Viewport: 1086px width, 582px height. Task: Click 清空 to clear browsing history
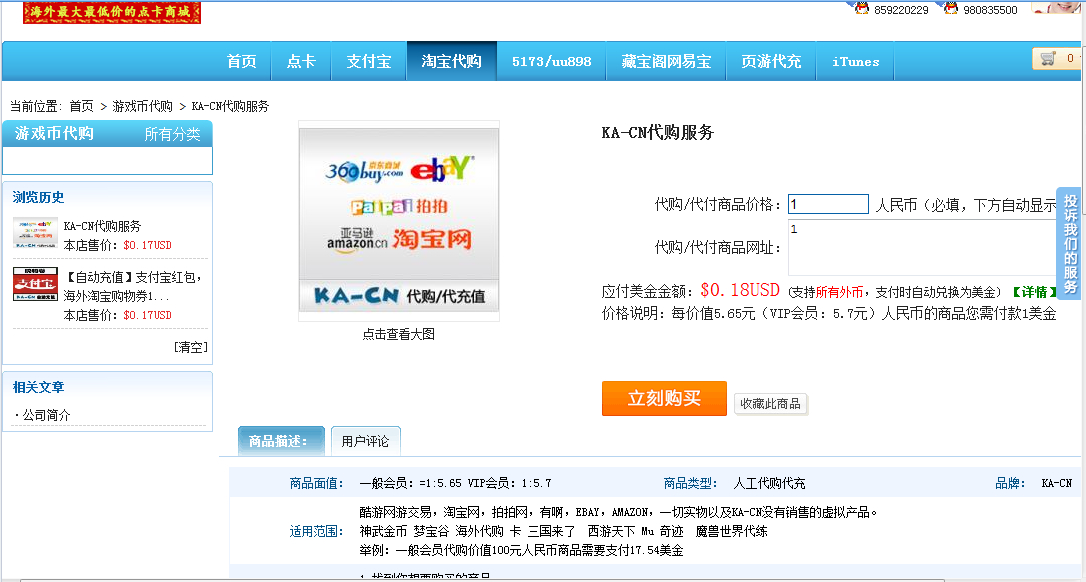click(190, 347)
